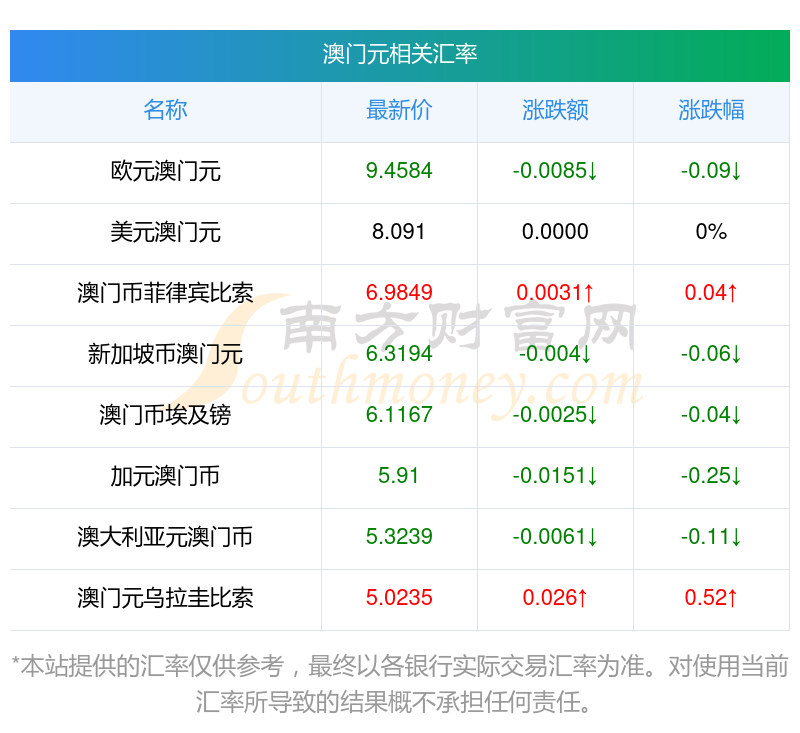The height and width of the screenshot is (733, 800).
Task: Click the 澳门币菲律宾比索 row name
Action: click(x=165, y=293)
